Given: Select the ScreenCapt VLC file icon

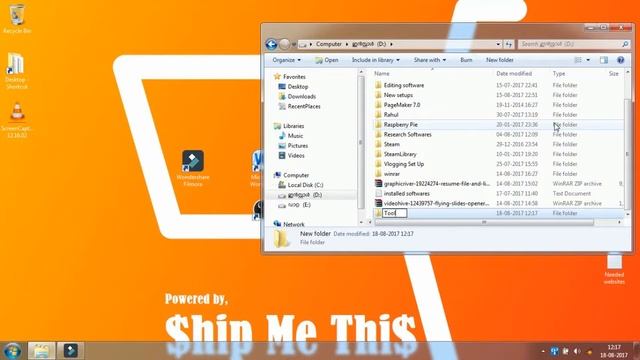Looking at the screenshot, I should (x=17, y=120).
